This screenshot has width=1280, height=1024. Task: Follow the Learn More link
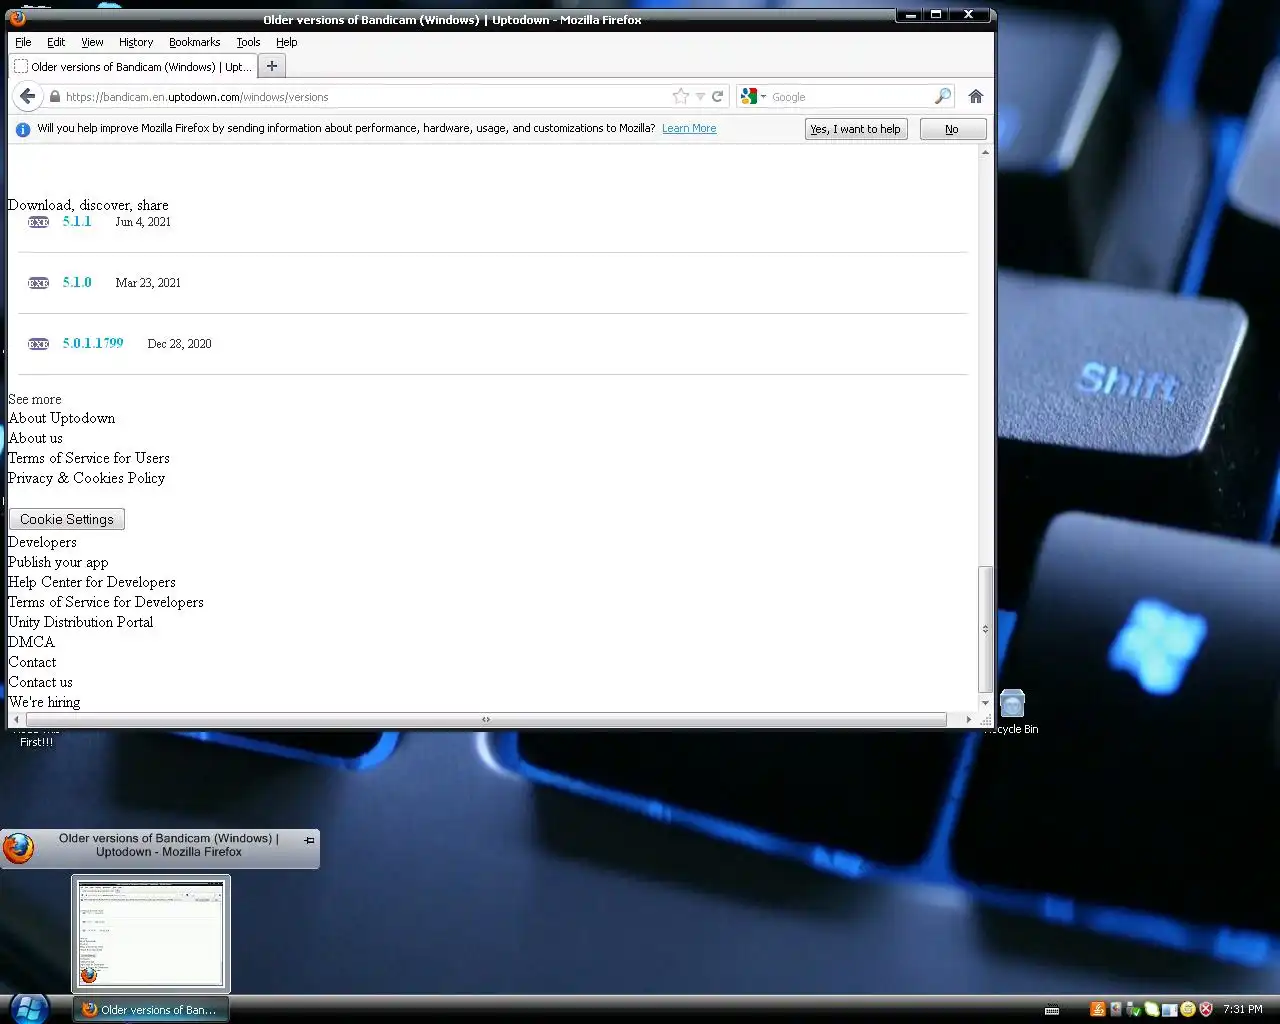click(689, 128)
